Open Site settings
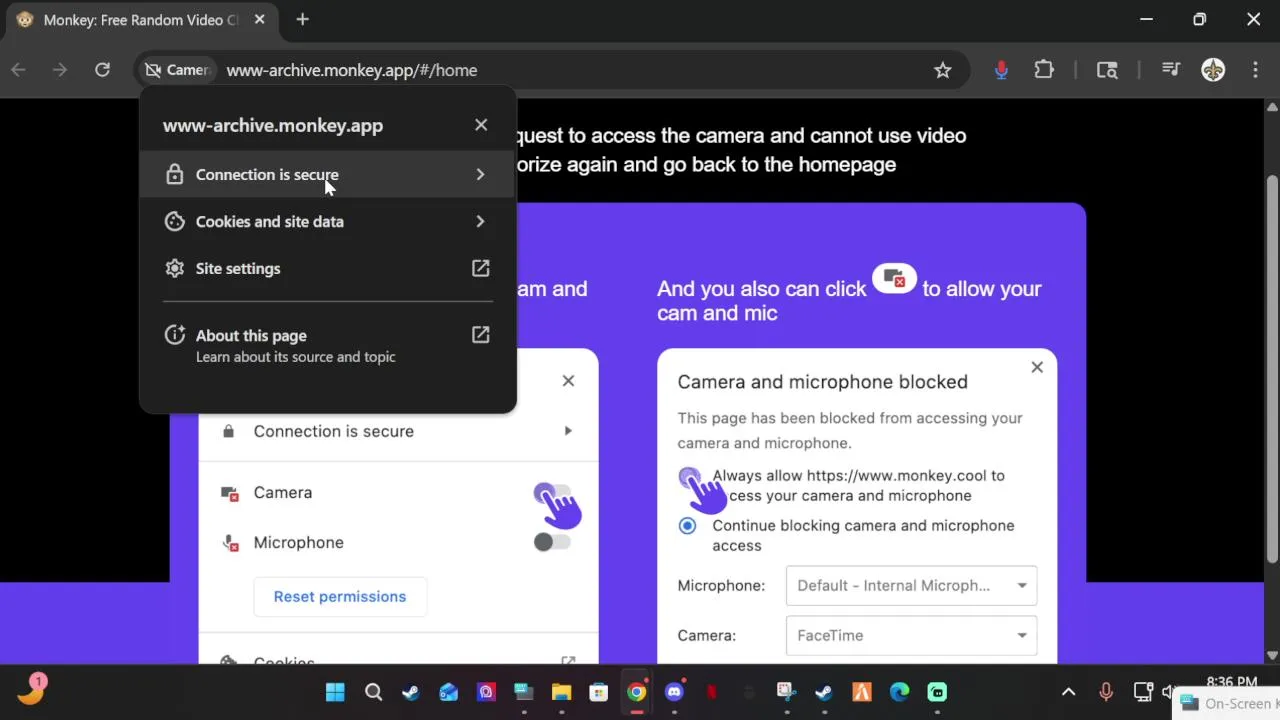The height and width of the screenshot is (720, 1280). coord(327,269)
